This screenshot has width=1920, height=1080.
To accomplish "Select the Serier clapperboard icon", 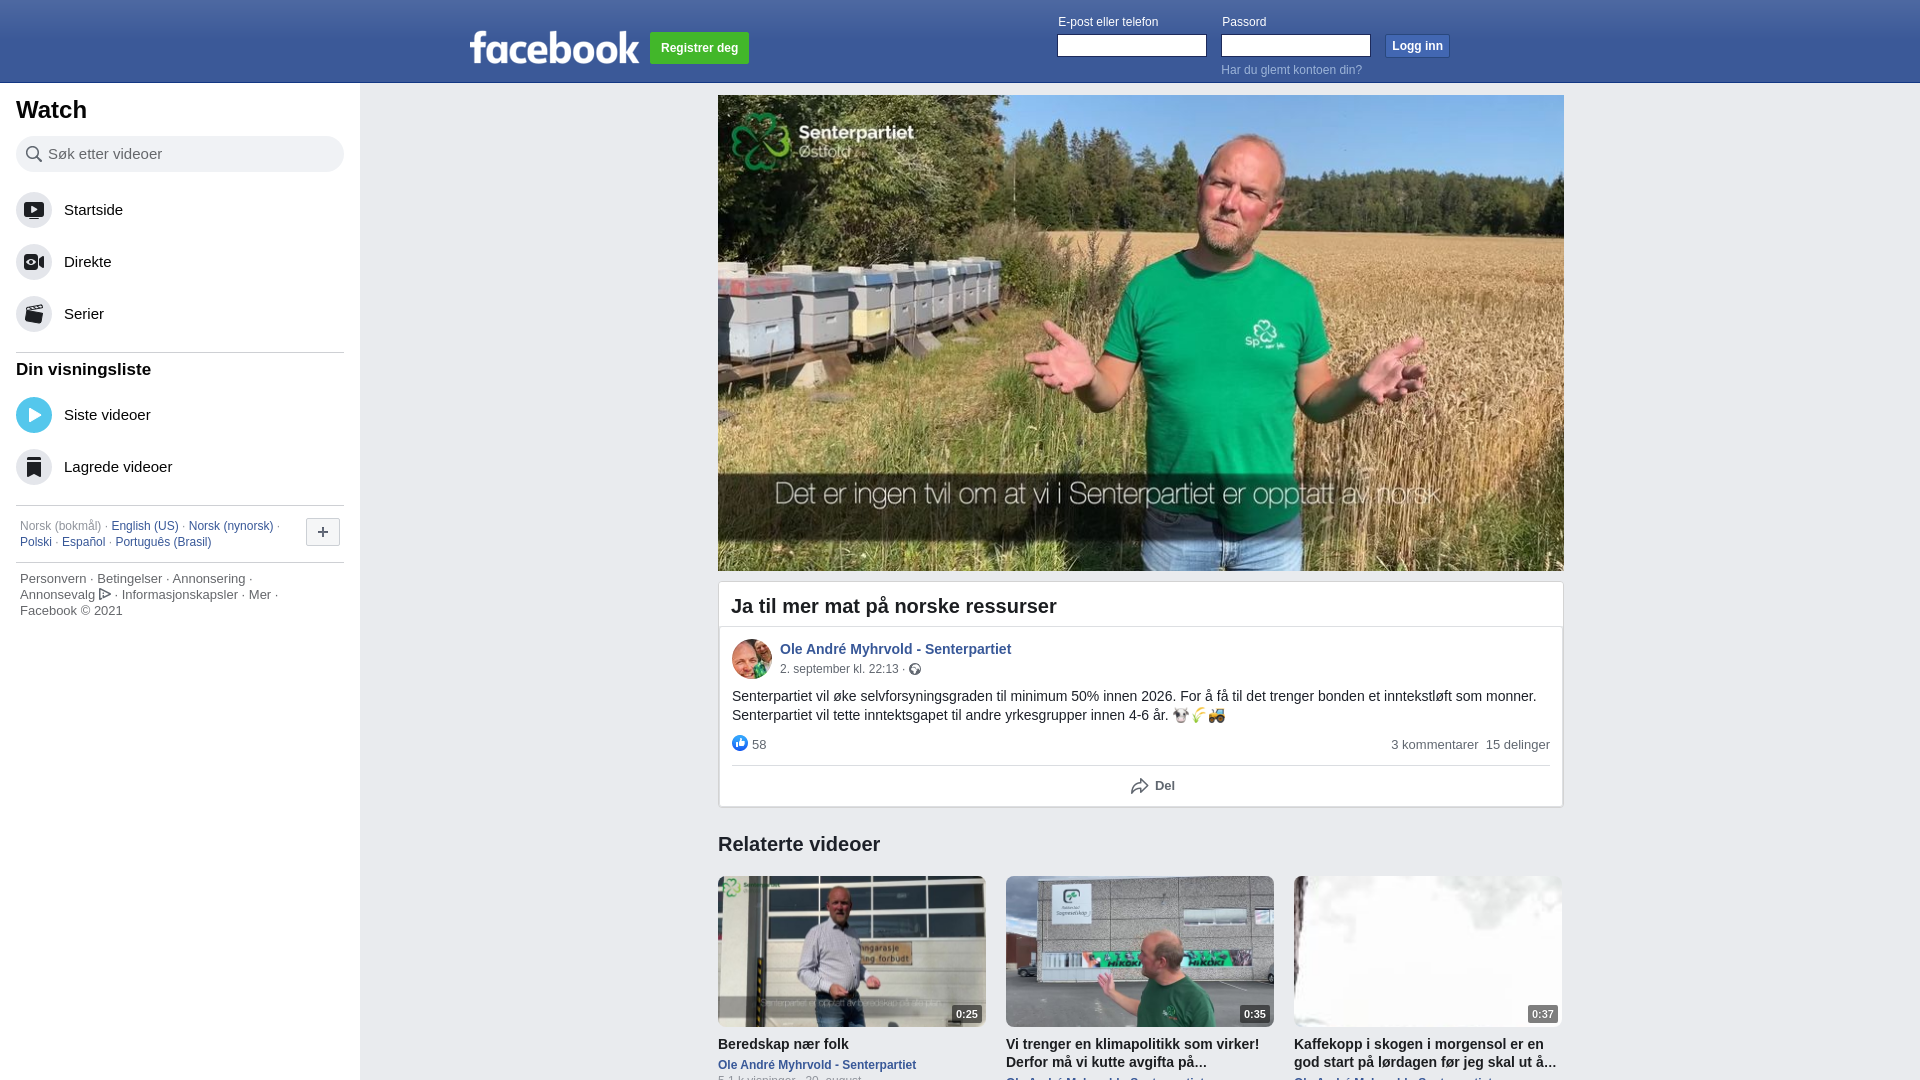I will (x=34, y=314).
